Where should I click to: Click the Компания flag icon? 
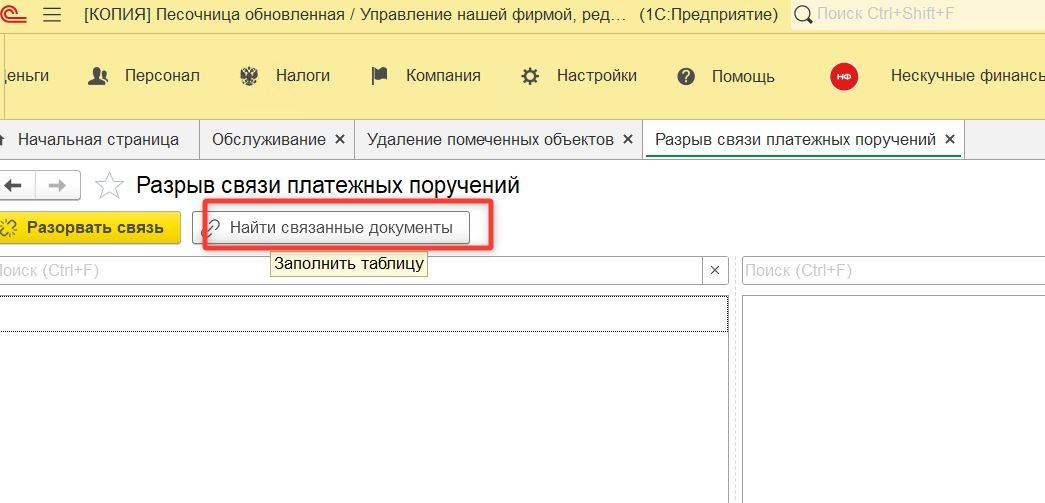click(379, 76)
